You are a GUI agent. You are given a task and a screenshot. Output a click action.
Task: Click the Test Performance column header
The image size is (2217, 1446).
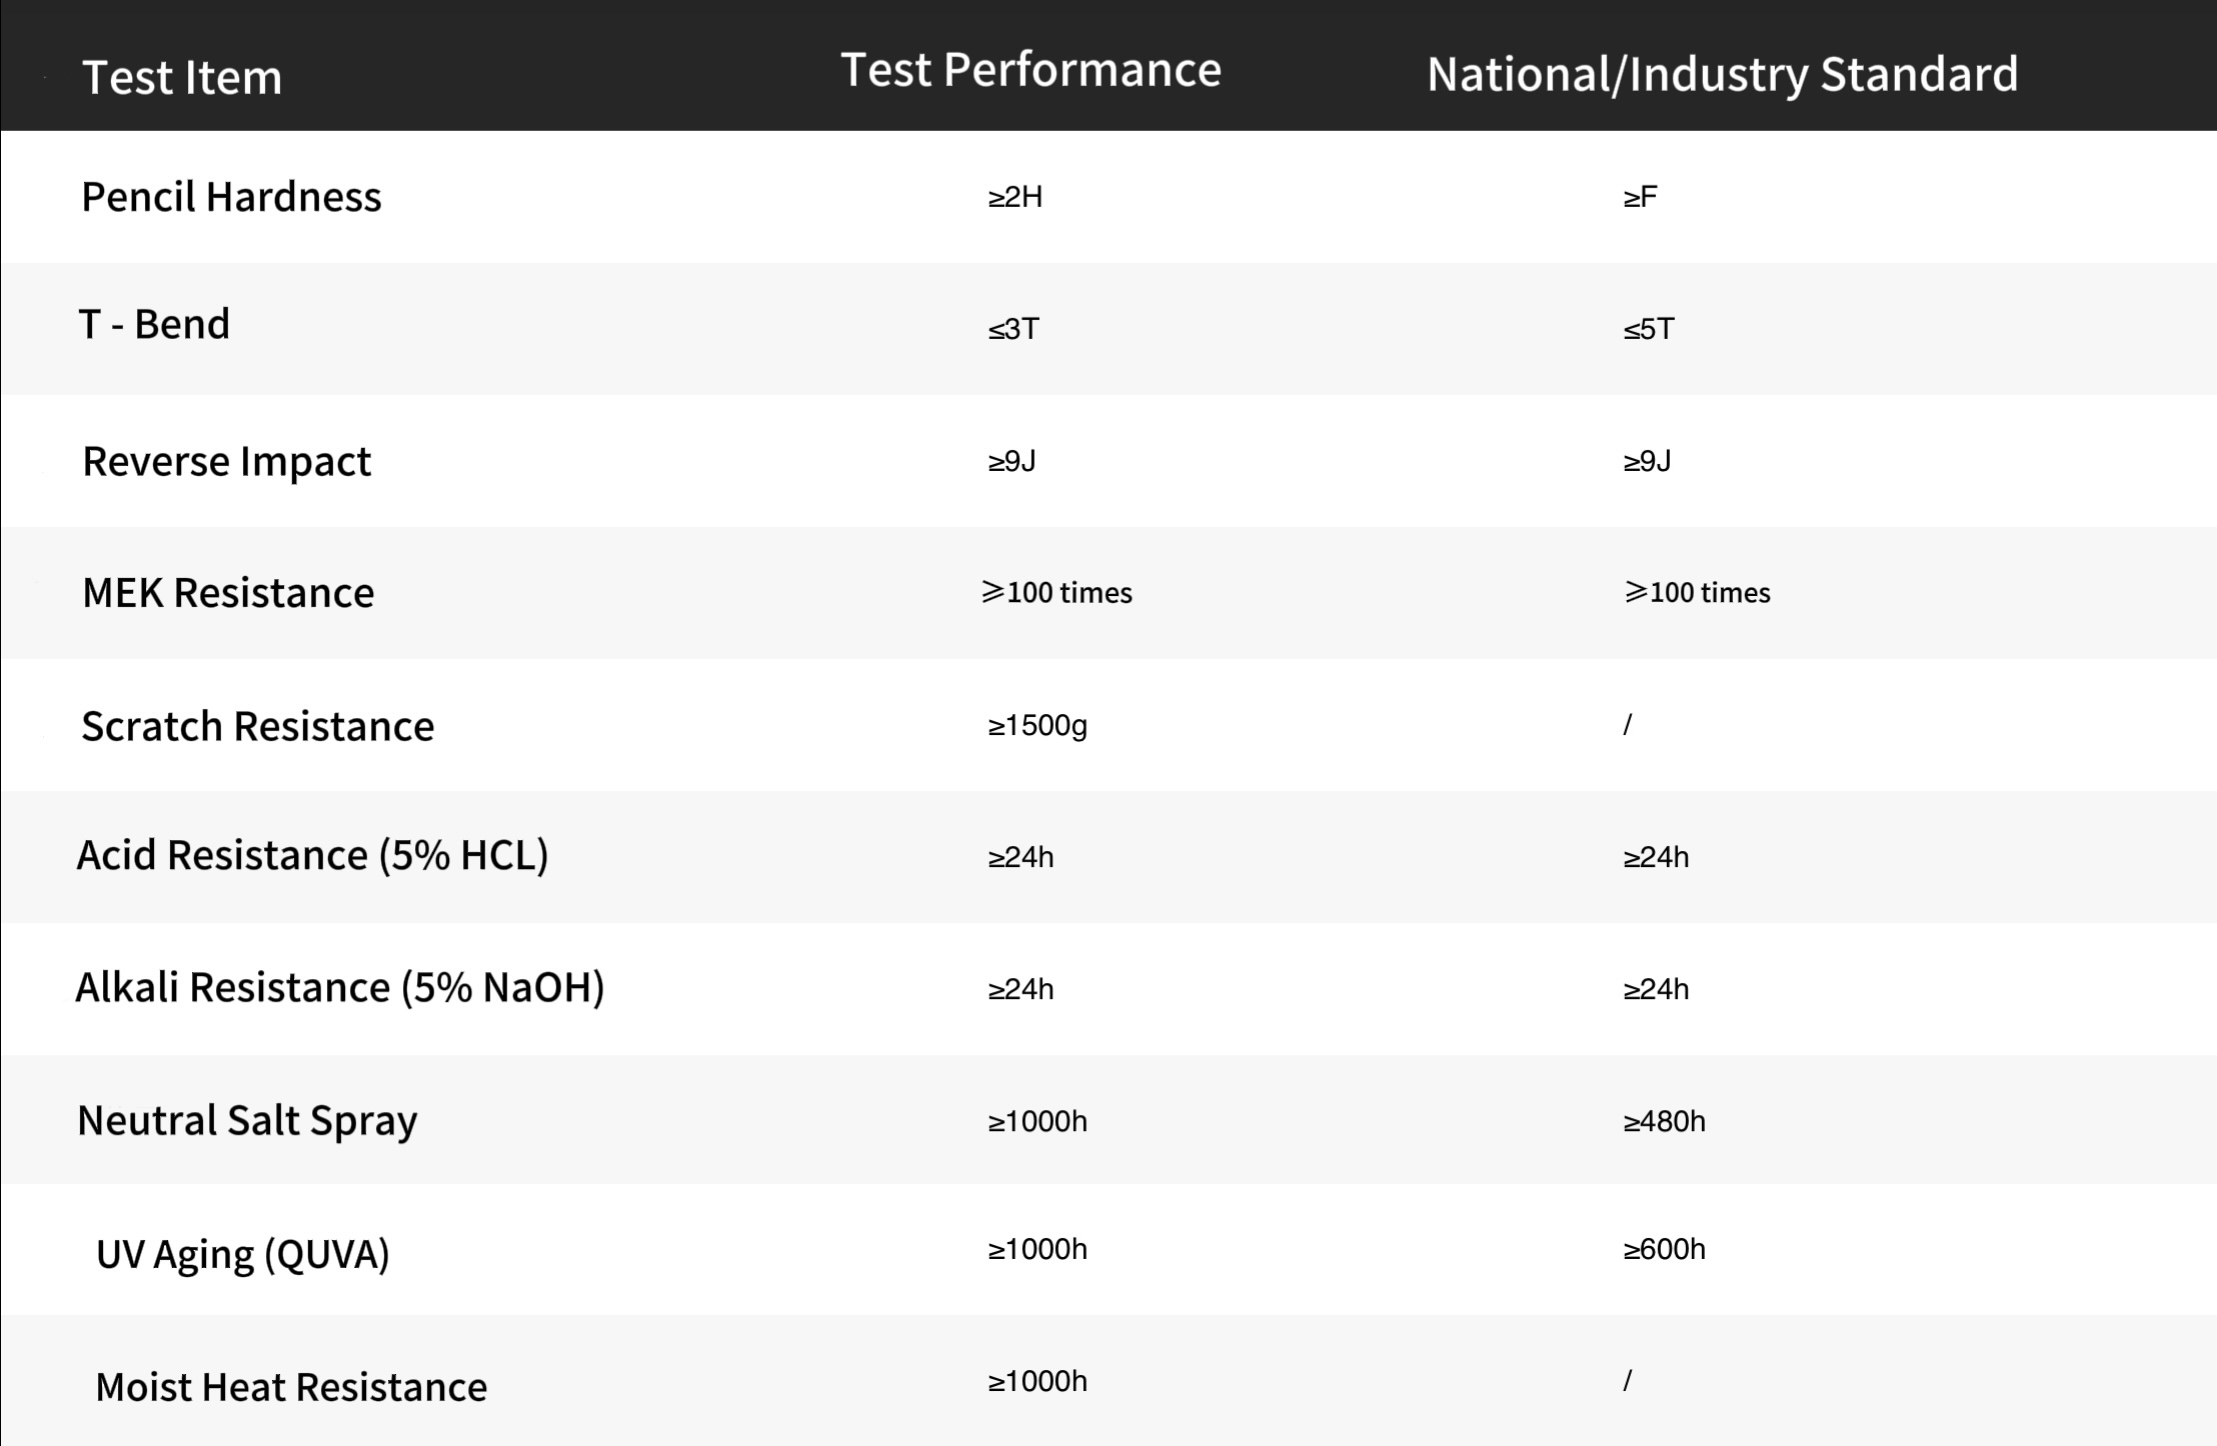tap(1031, 70)
